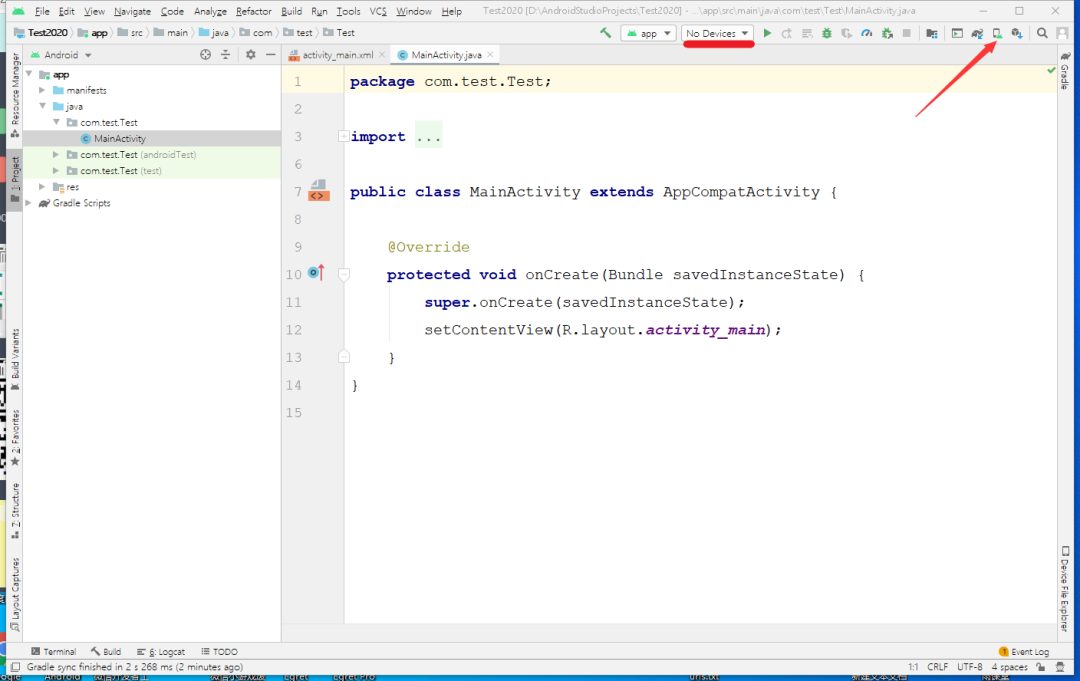Click Apply Changes and Restart Activity icon
This screenshot has height=681, width=1080.
click(x=787, y=33)
